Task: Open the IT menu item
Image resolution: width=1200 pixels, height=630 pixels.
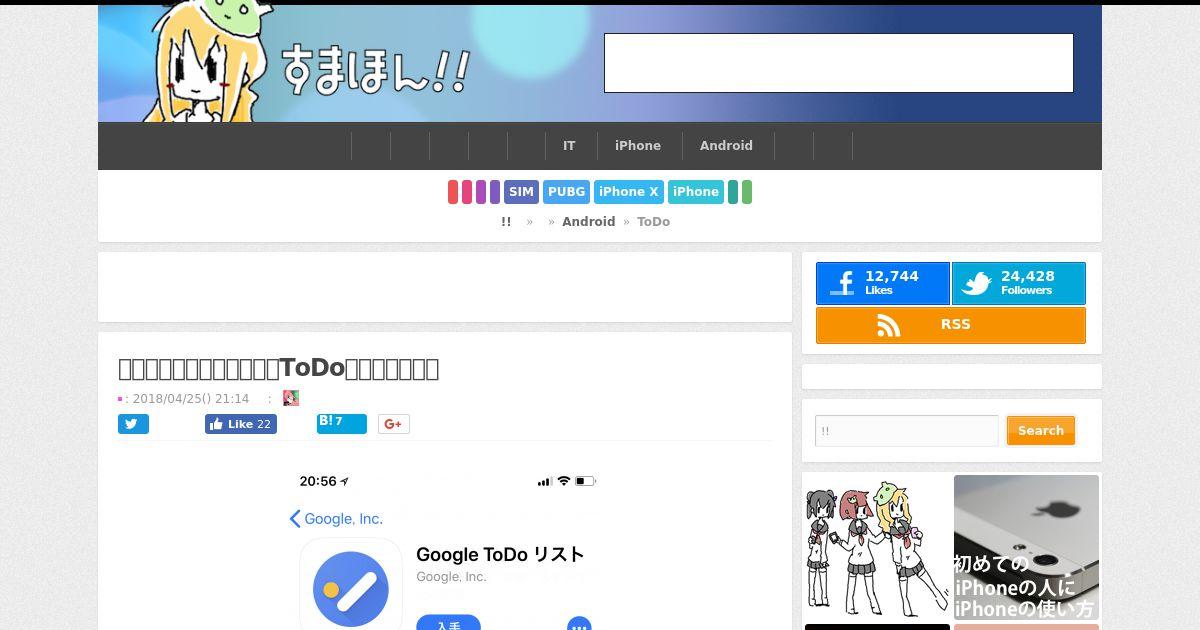Action: point(569,146)
